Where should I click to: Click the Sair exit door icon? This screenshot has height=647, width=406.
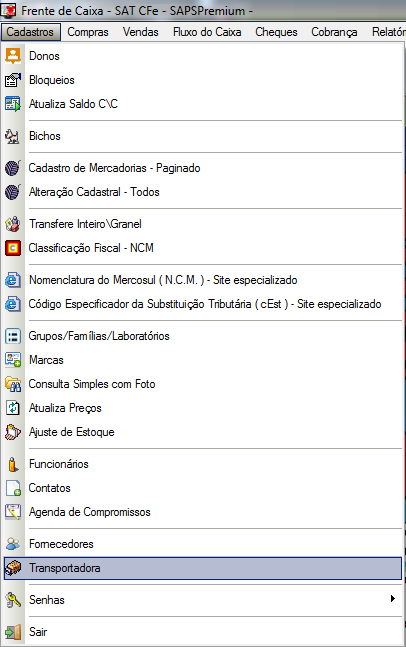[13, 632]
